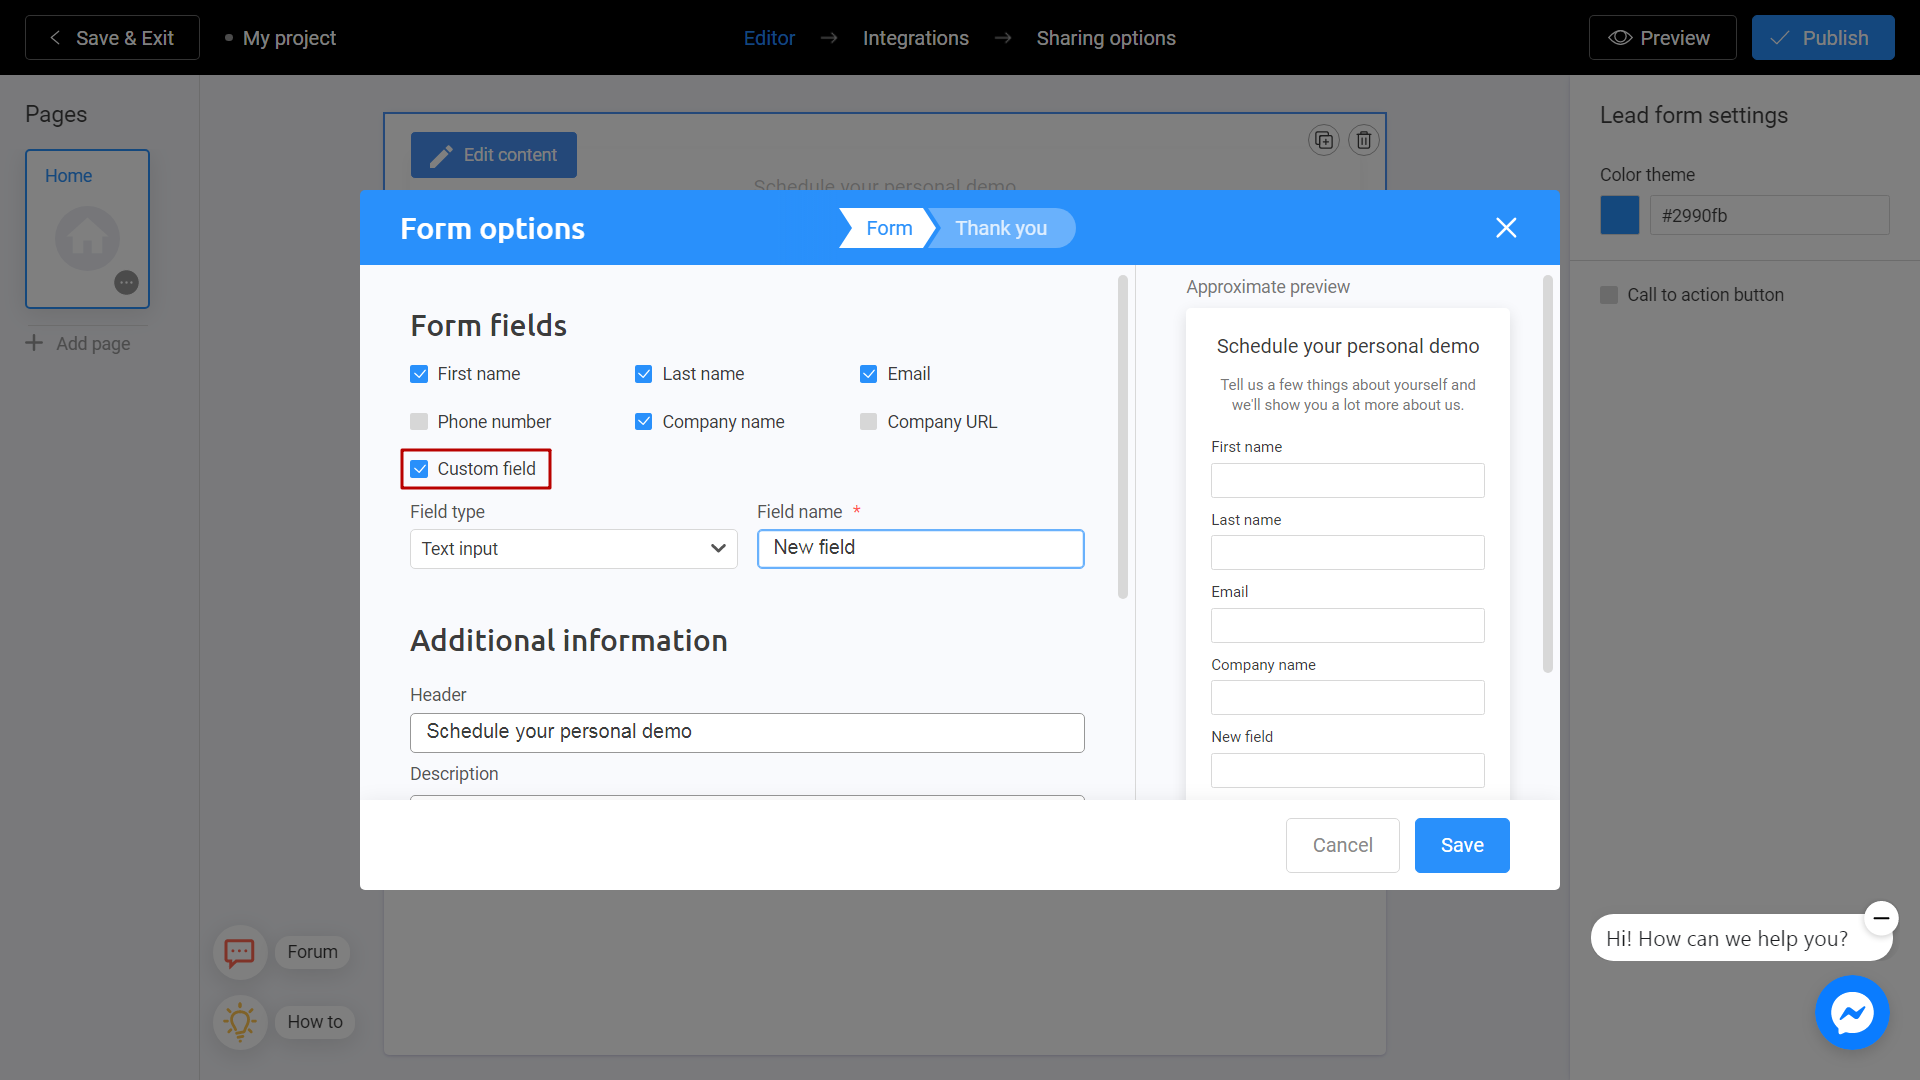The image size is (1920, 1080).
Task: Click the Save button
Action: [x=1460, y=844]
